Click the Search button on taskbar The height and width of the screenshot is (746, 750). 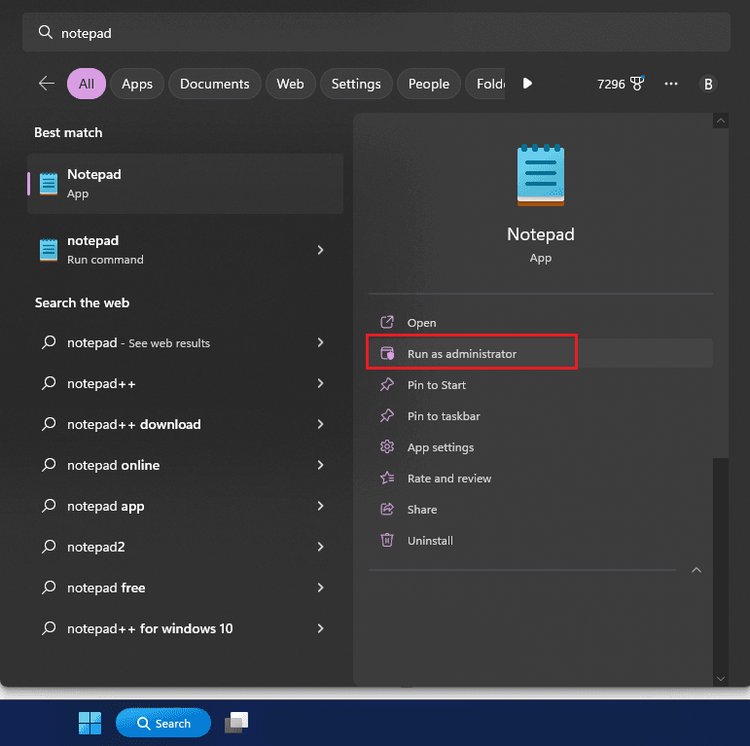click(x=163, y=723)
